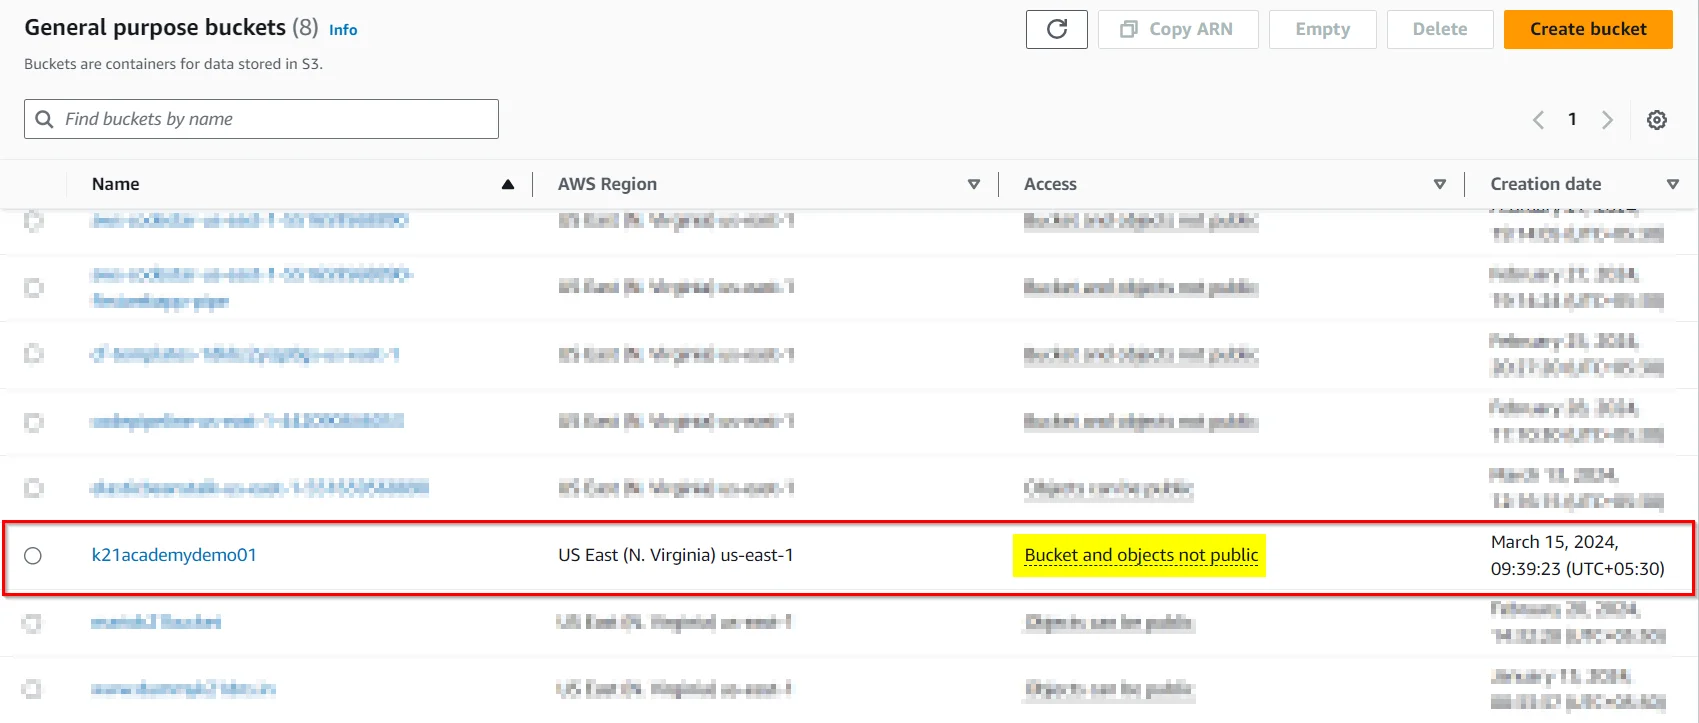Click page number 1
Image resolution: width=1699 pixels, height=723 pixels.
point(1572,120)
